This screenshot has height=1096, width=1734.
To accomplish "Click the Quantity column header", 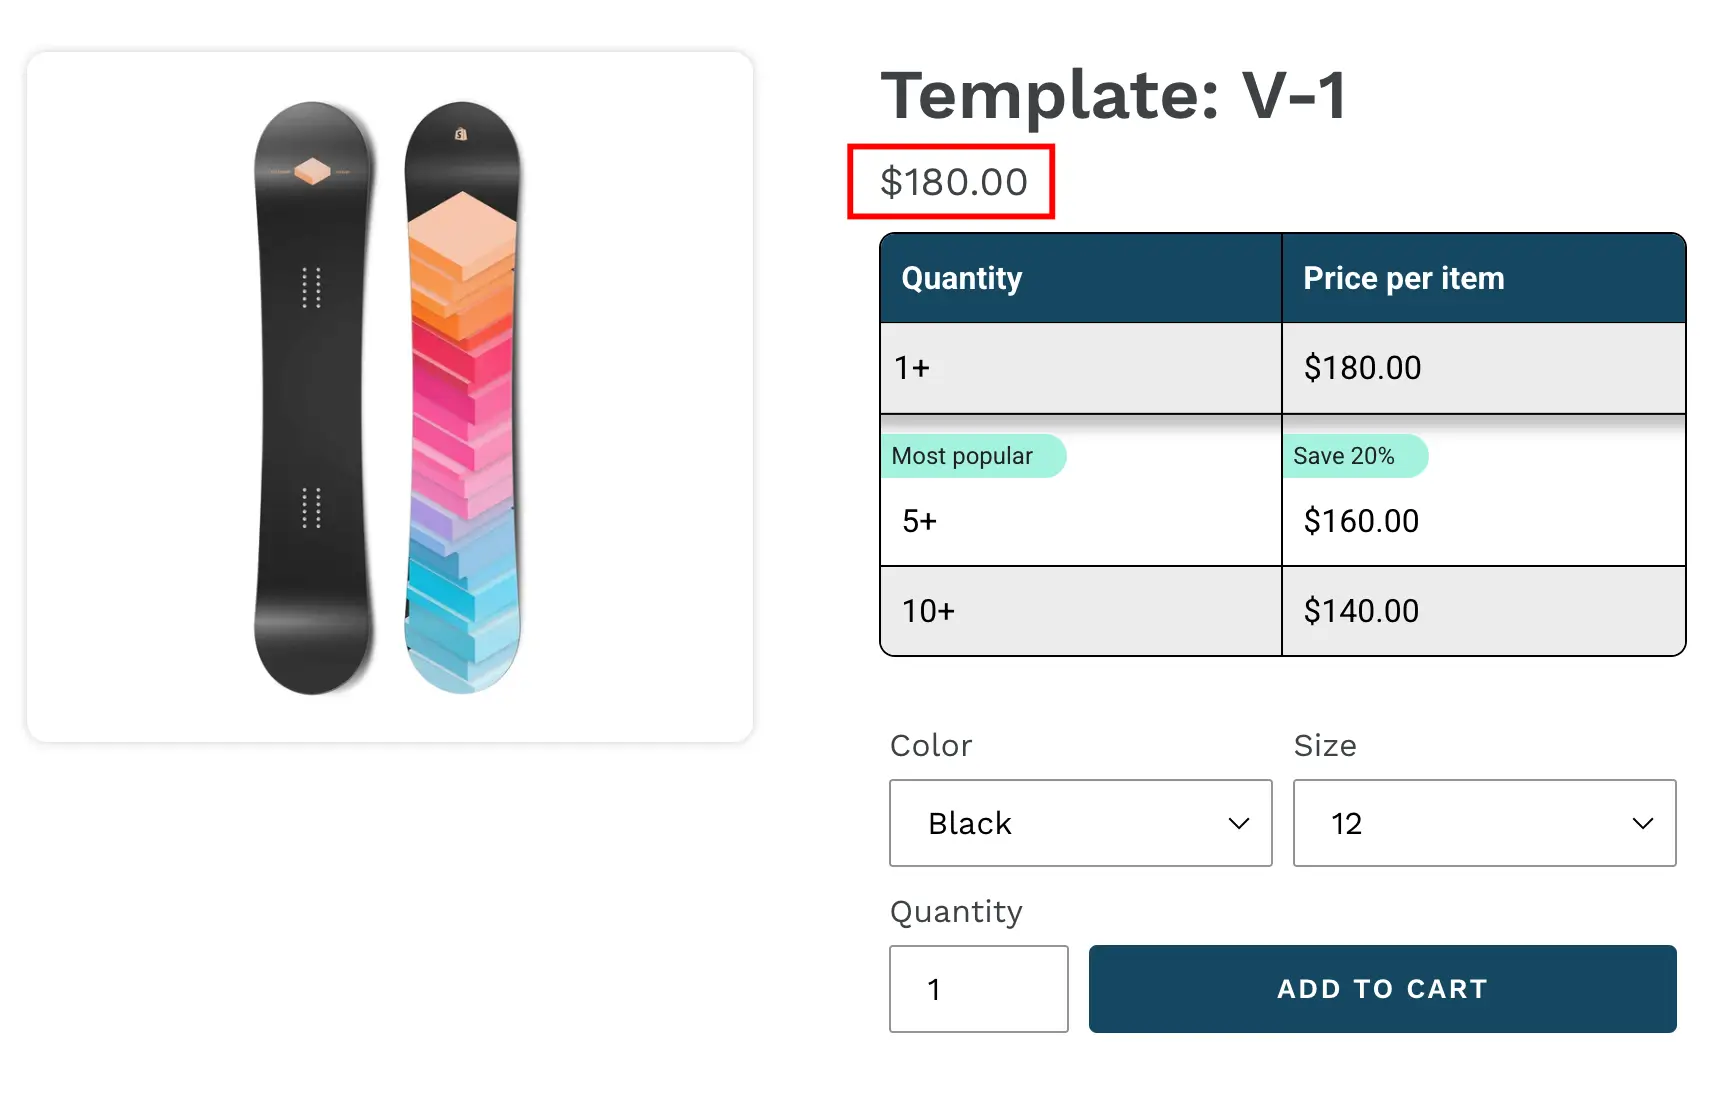I will [x=962, y=278].
